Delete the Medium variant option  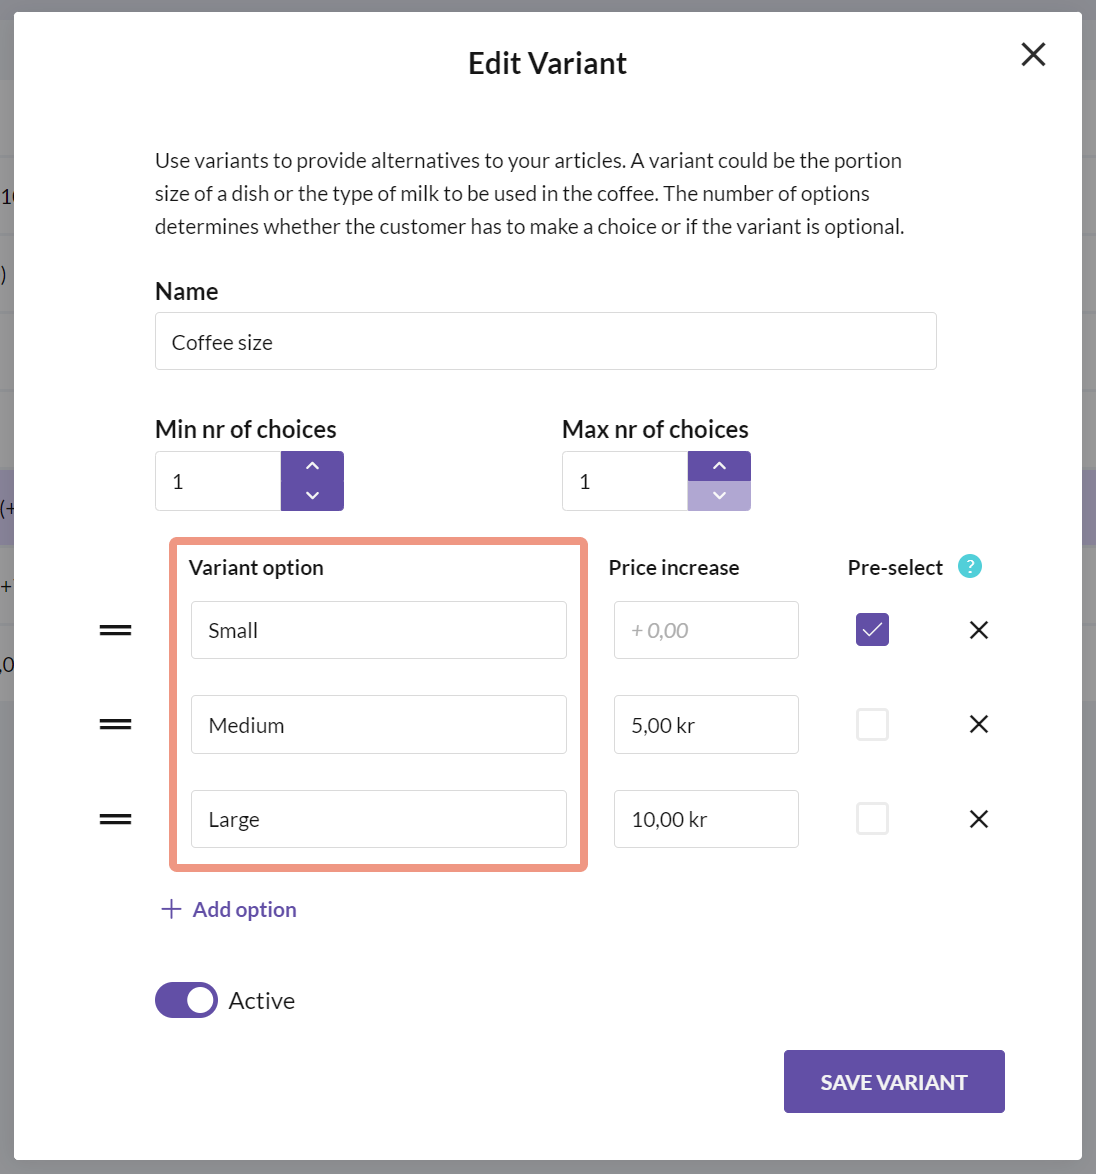978,724
